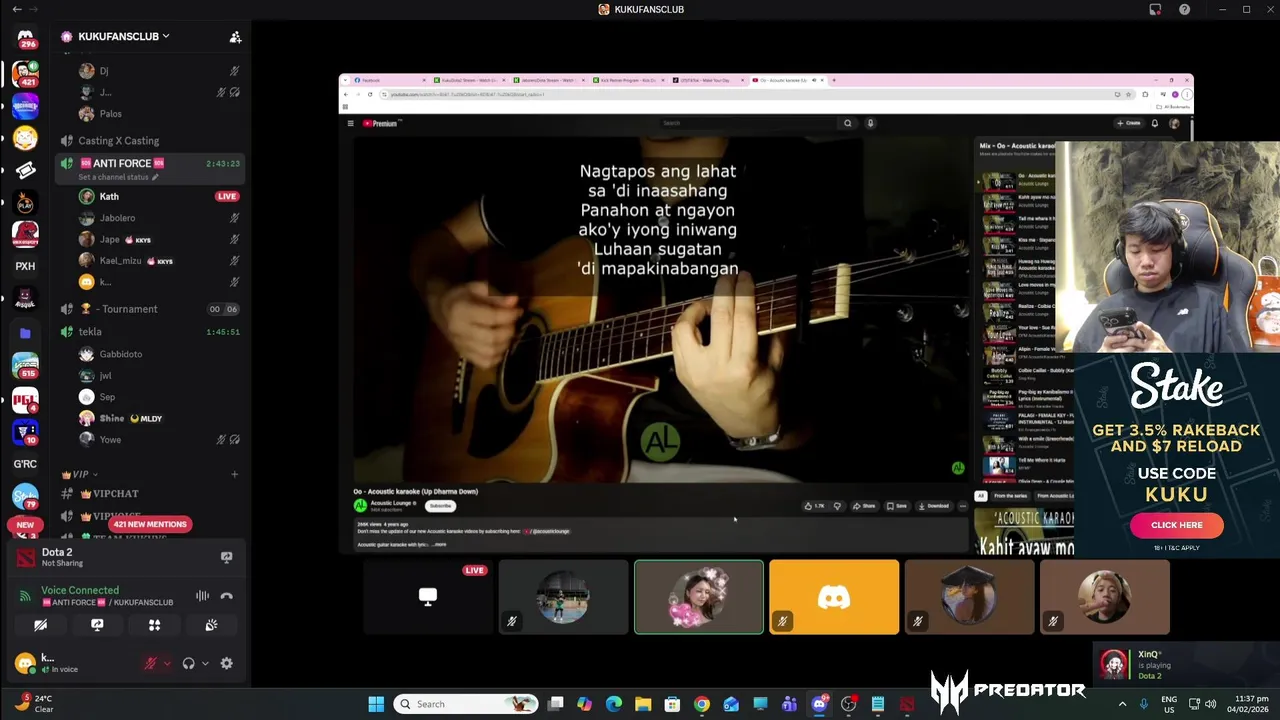The width and height of the screenshot is (1280, 720).
Task: Open the weather widget showing 24°C Clear
Action: [34, 704]
